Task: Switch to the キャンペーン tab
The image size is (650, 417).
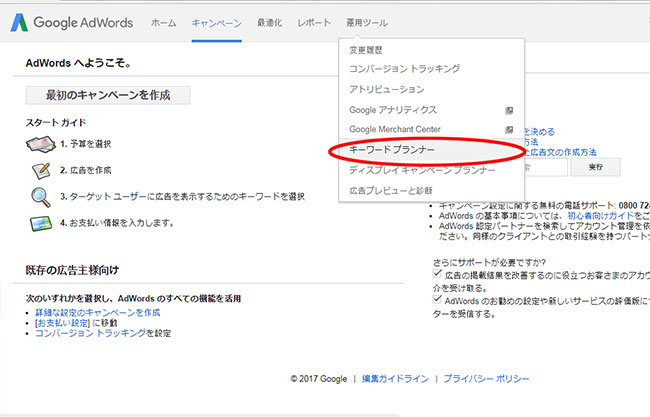Action: tap(216, 23)
